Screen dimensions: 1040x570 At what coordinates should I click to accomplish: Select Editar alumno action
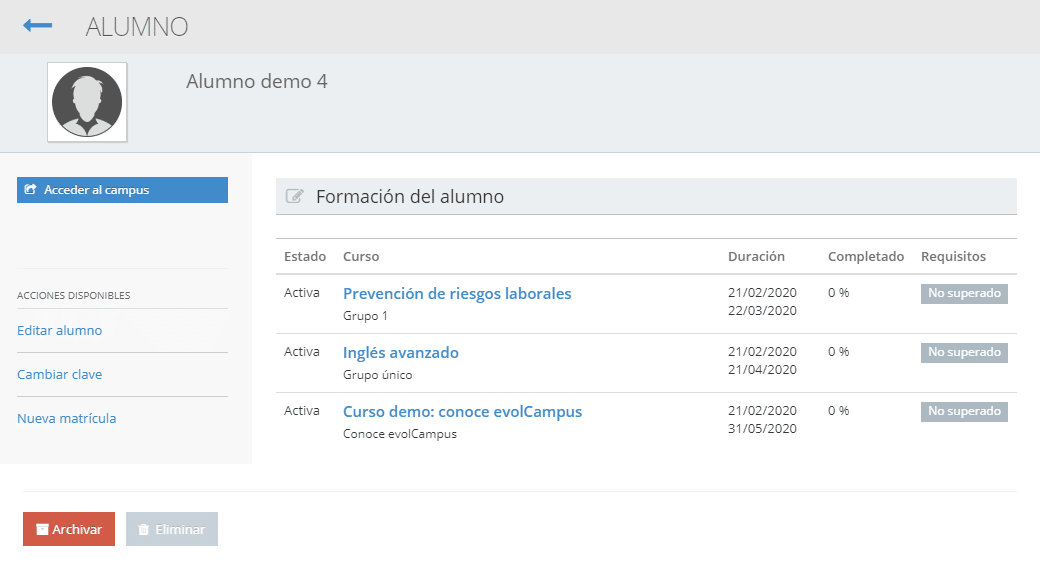click(x=60, y=330)
